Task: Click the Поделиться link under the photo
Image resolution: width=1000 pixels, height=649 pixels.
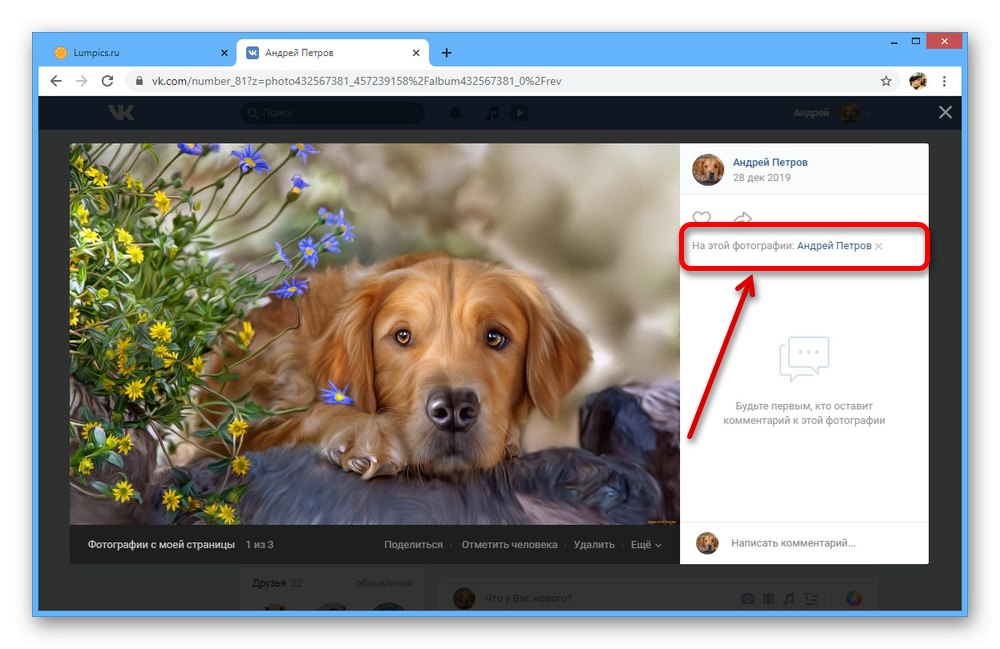Action: 413,544
